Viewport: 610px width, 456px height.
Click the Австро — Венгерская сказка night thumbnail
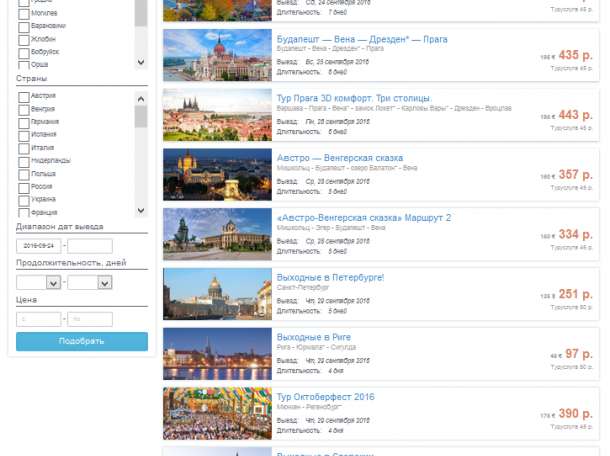pyautogui.click(x=217, y=174)
